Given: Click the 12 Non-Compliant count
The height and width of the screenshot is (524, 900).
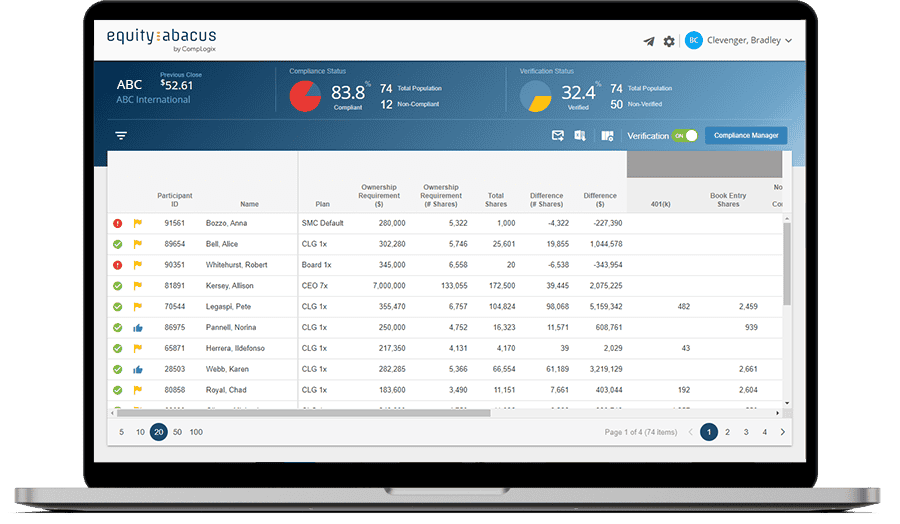Looking at the screenshot, I should pyautogui.click(x=386, y=104).
